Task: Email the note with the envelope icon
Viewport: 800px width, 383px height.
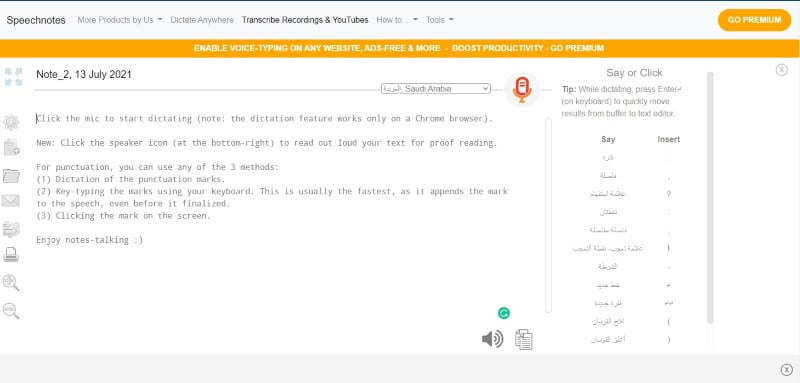Action: pyautogui.click(x=11, y=200)
